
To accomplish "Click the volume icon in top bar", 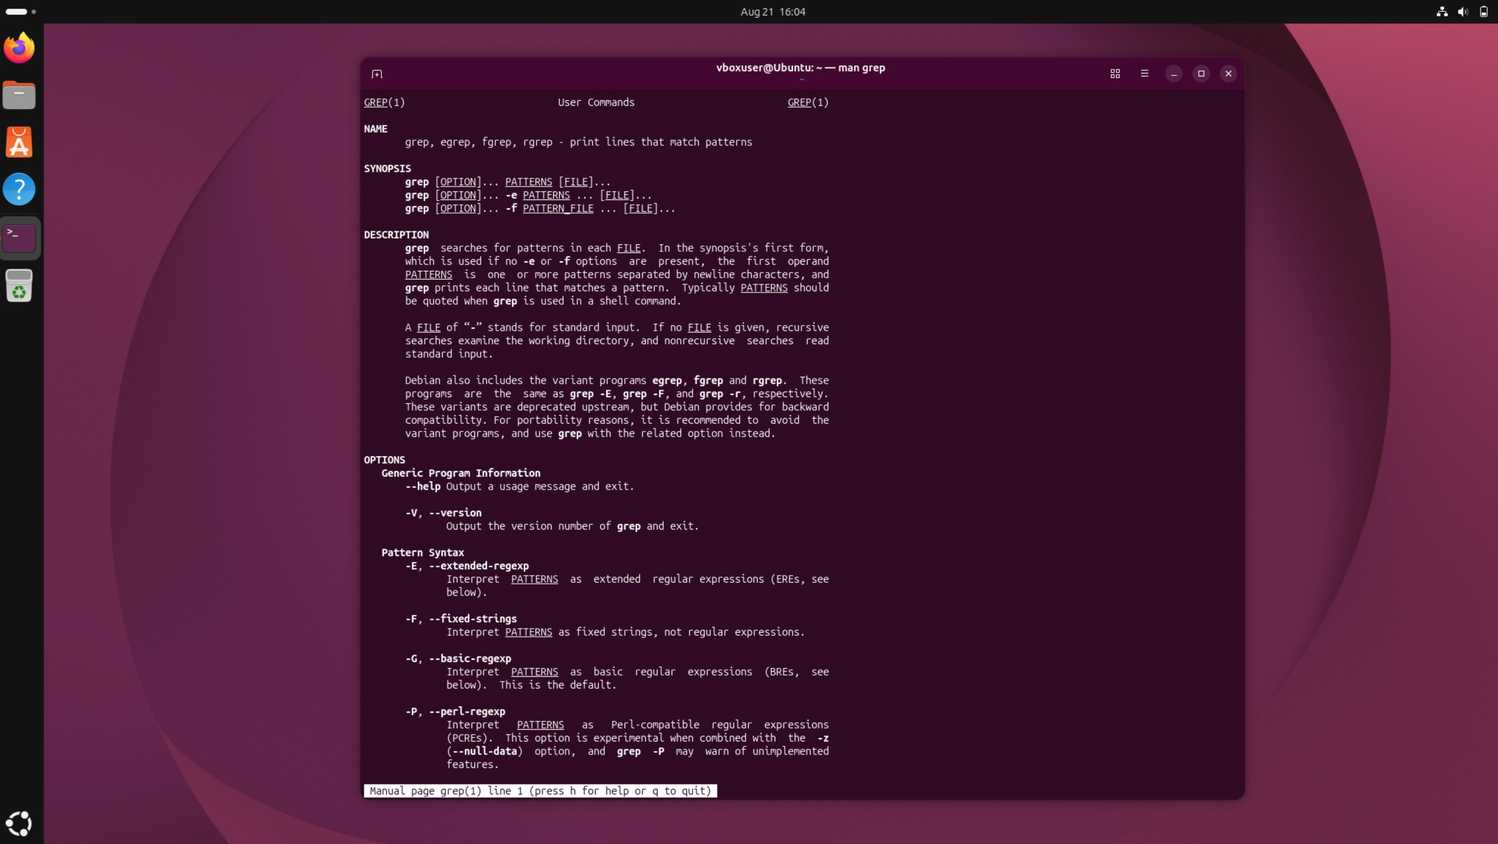I will 1463,12.
